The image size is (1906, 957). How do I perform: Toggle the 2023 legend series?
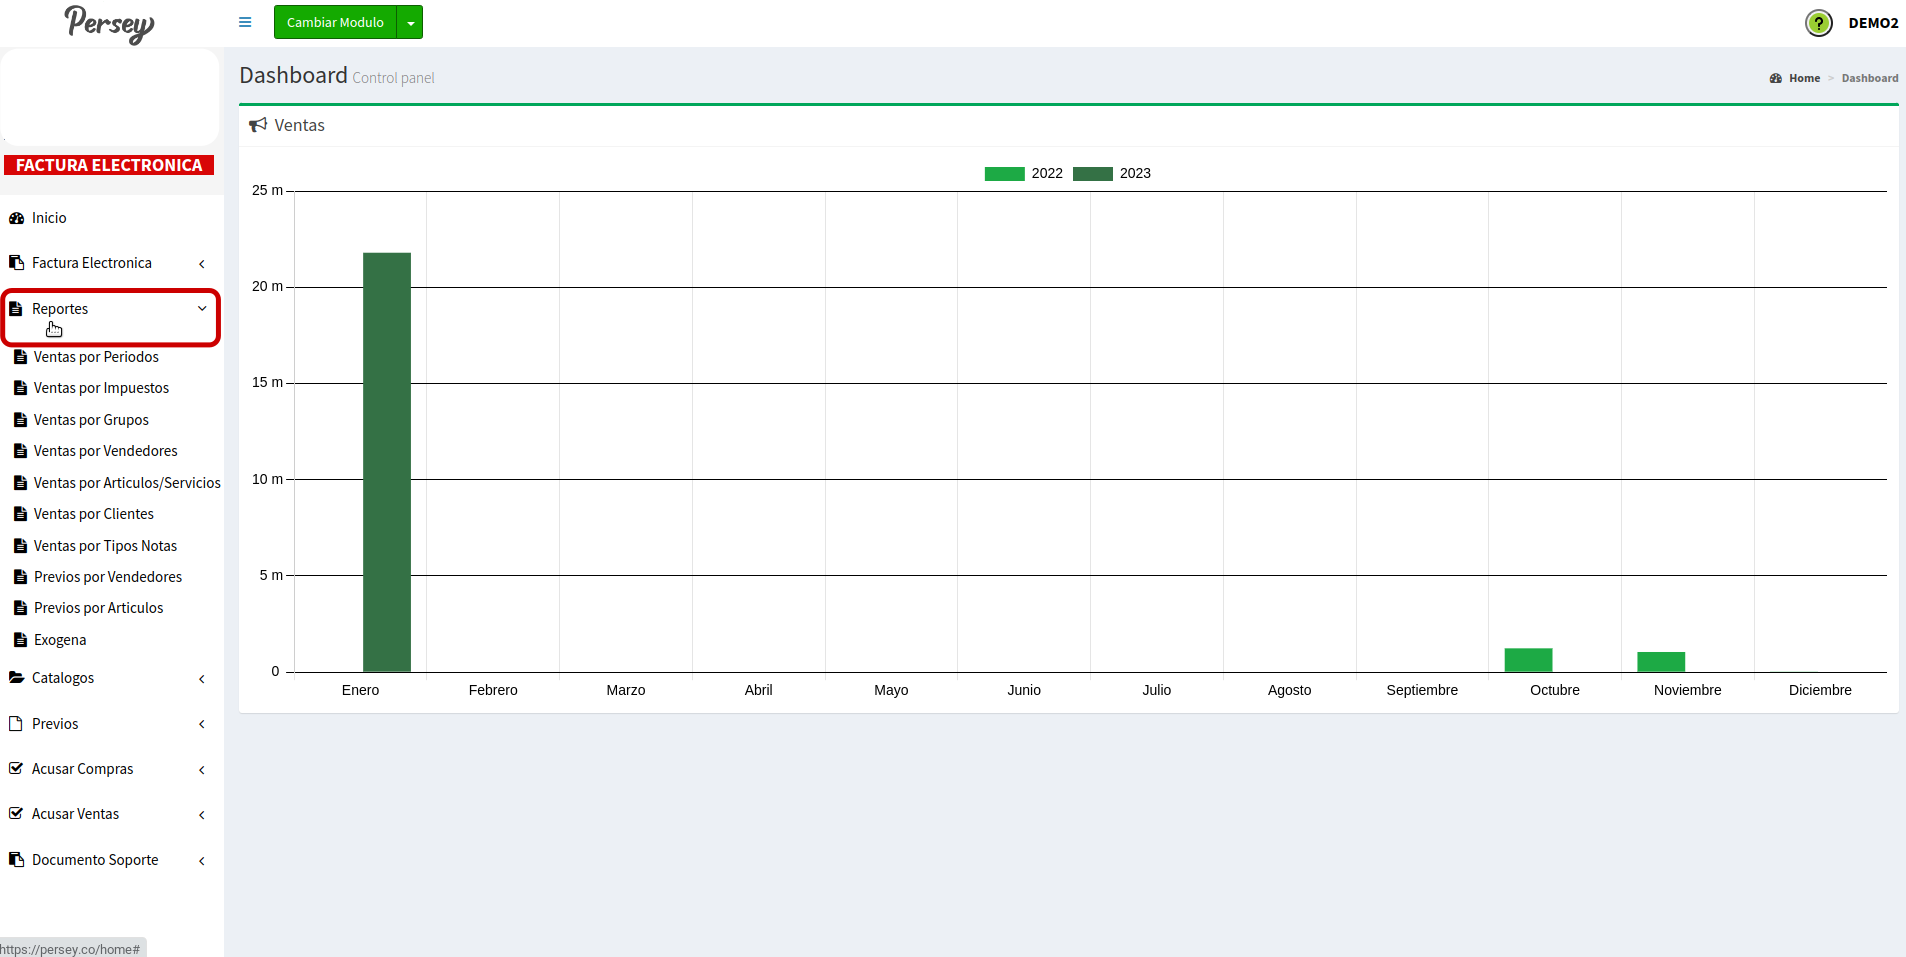point(1111,174)
